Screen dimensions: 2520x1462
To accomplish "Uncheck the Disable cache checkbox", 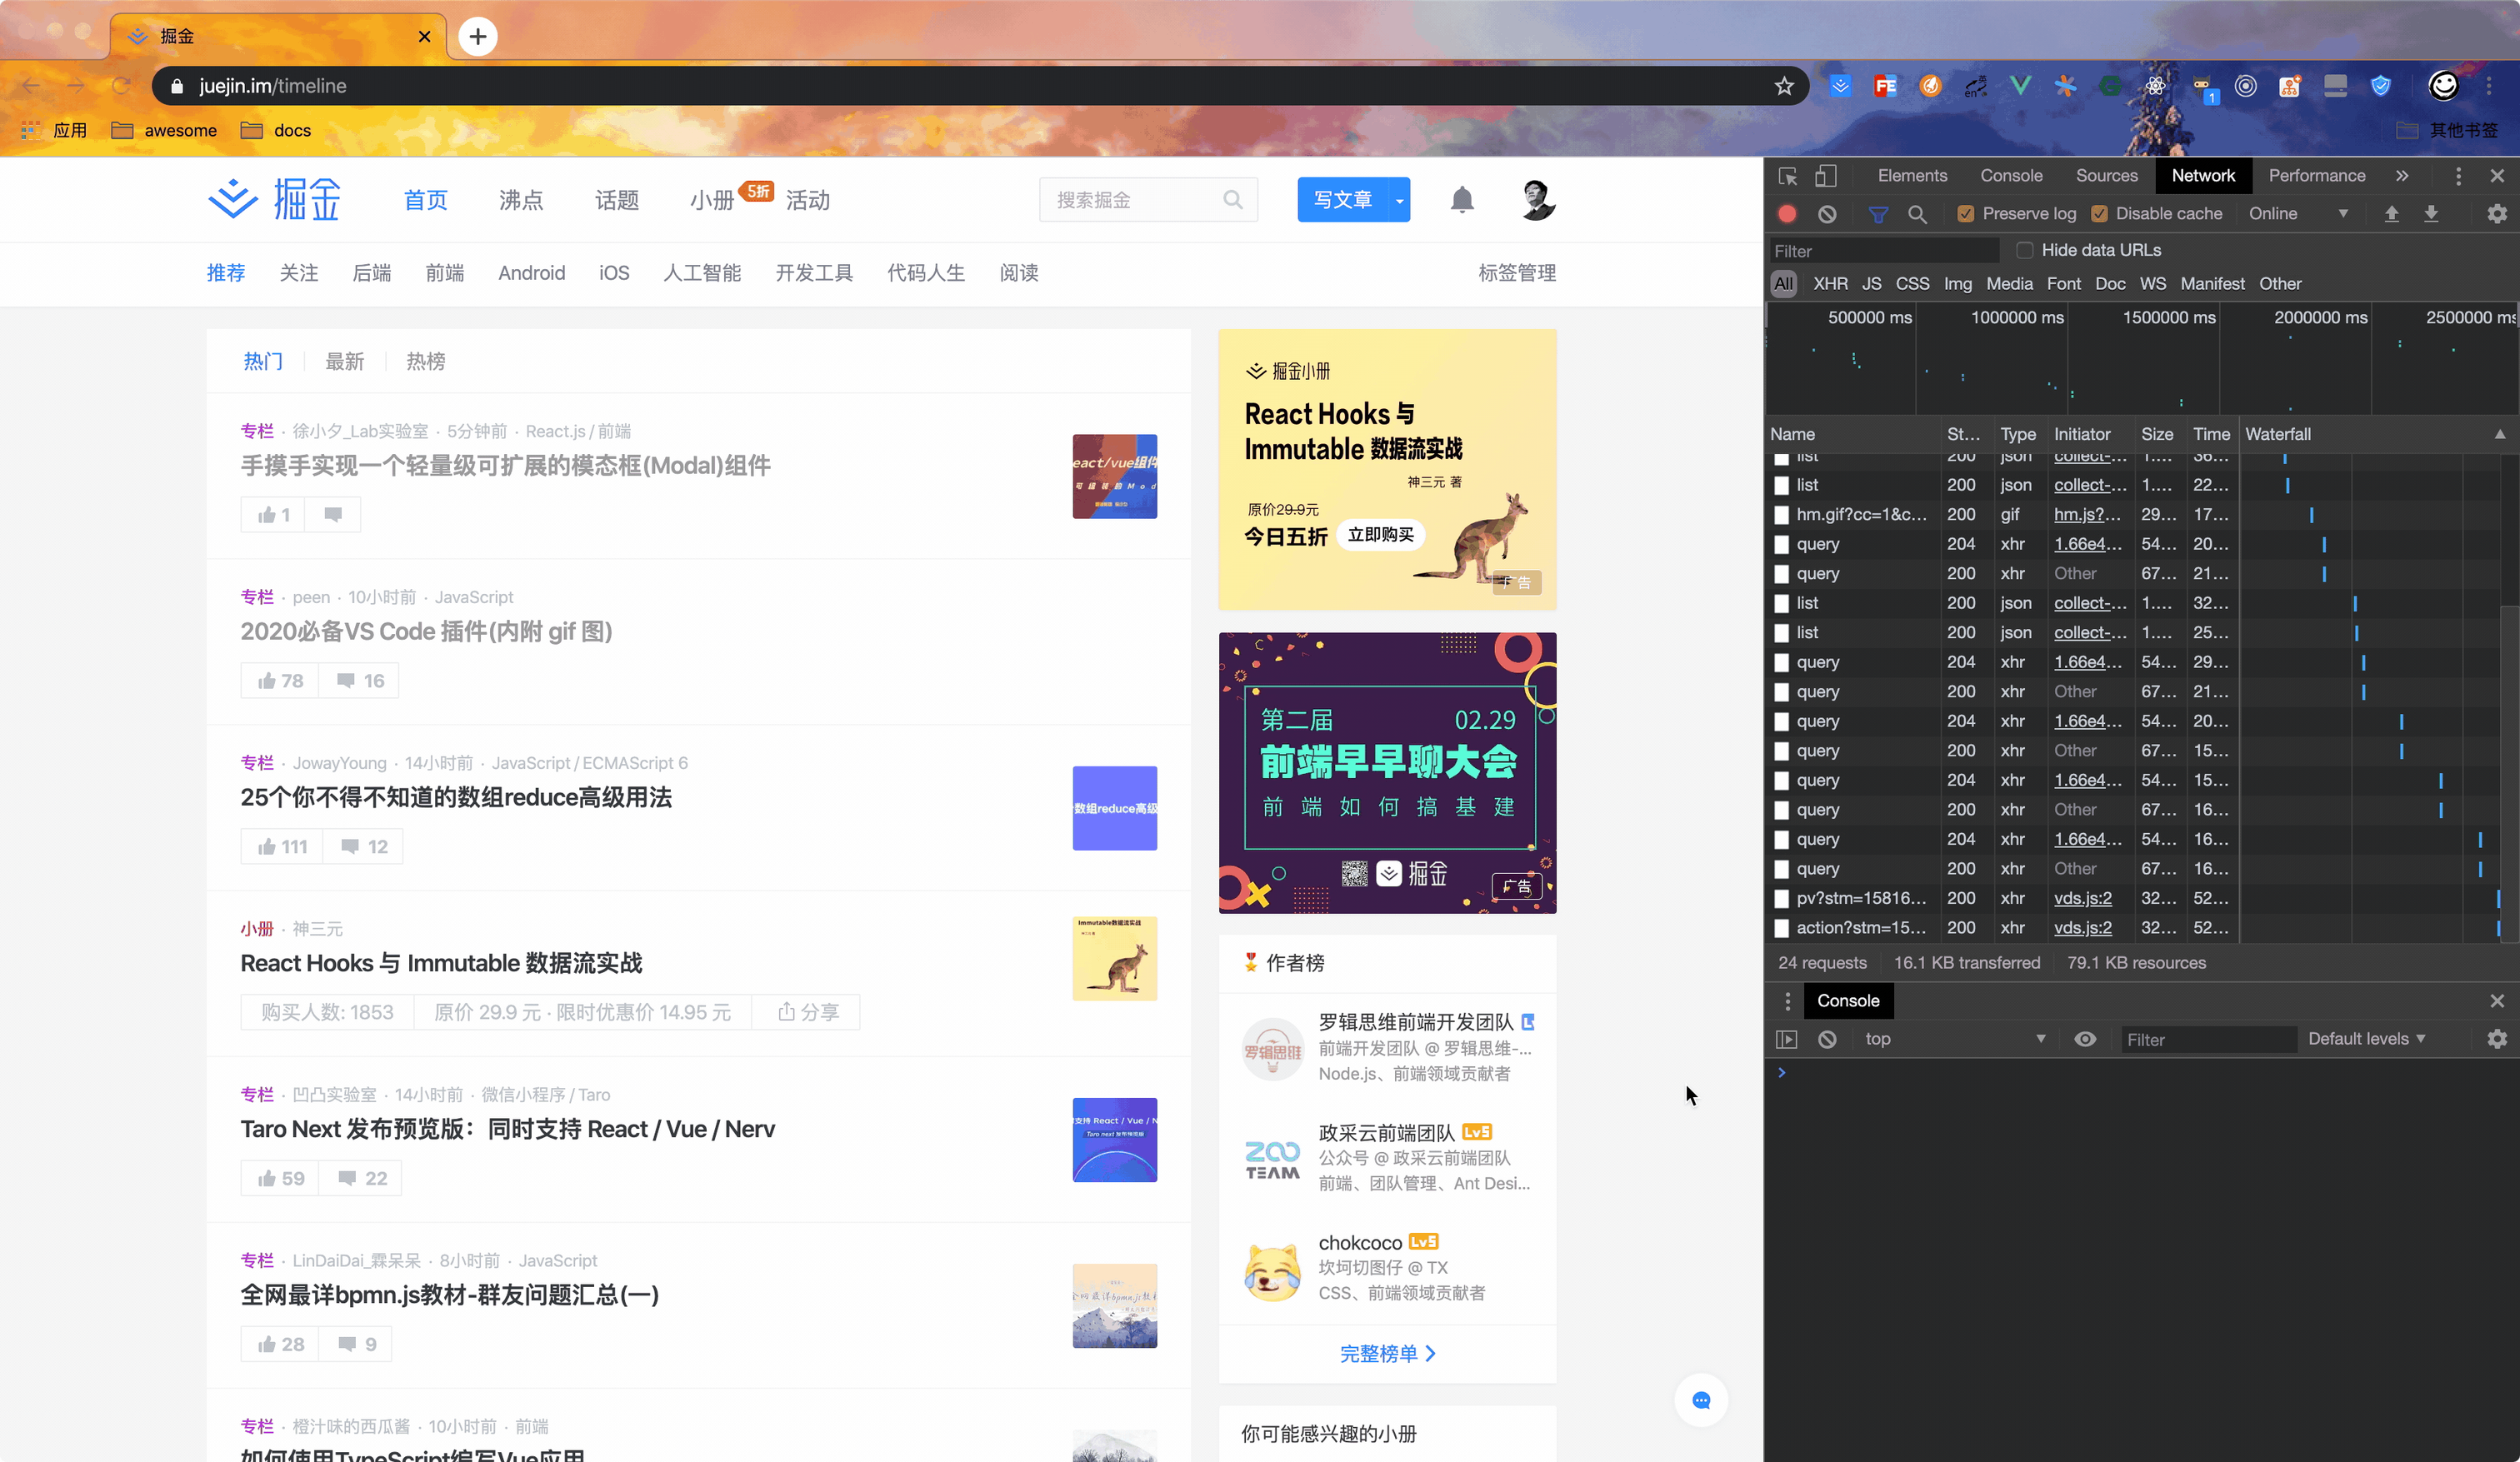I will [2100, 214].
